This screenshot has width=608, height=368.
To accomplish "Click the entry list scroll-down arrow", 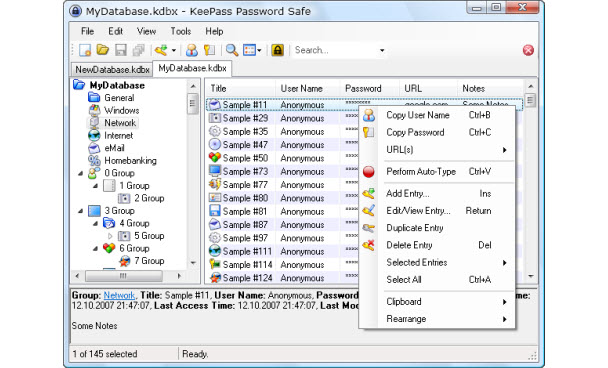I will (531, 276).
